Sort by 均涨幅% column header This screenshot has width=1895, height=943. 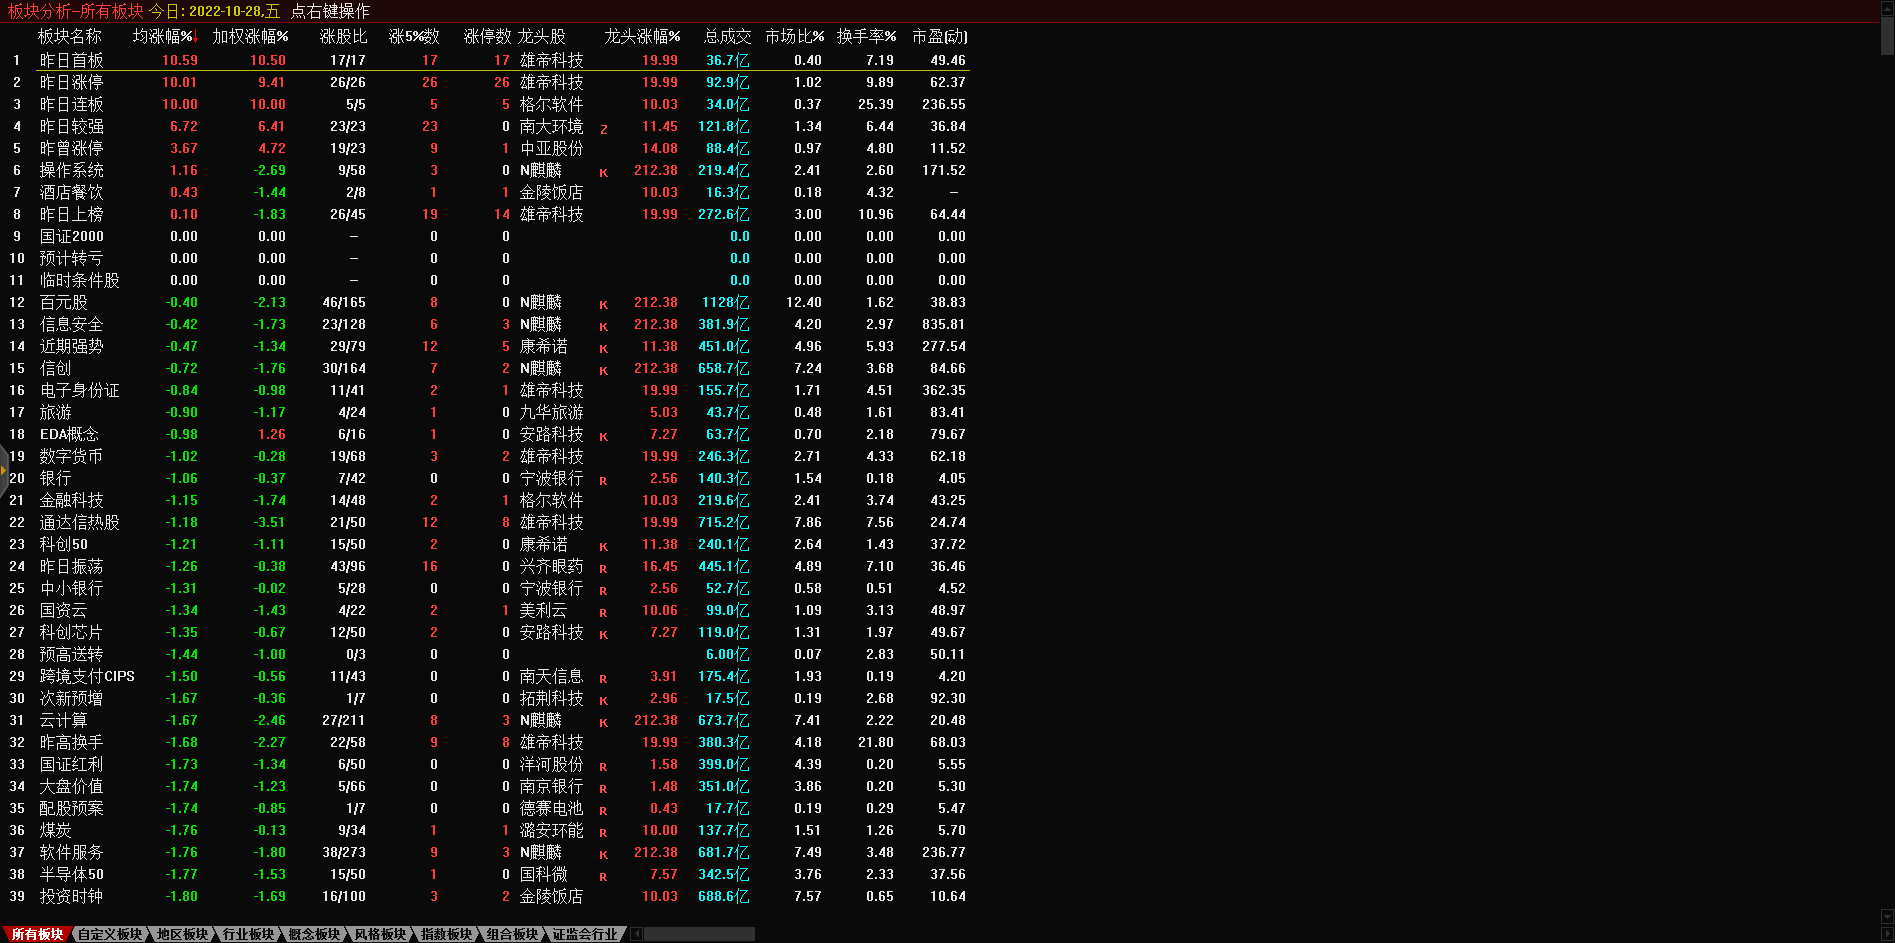tap(164, 36)
